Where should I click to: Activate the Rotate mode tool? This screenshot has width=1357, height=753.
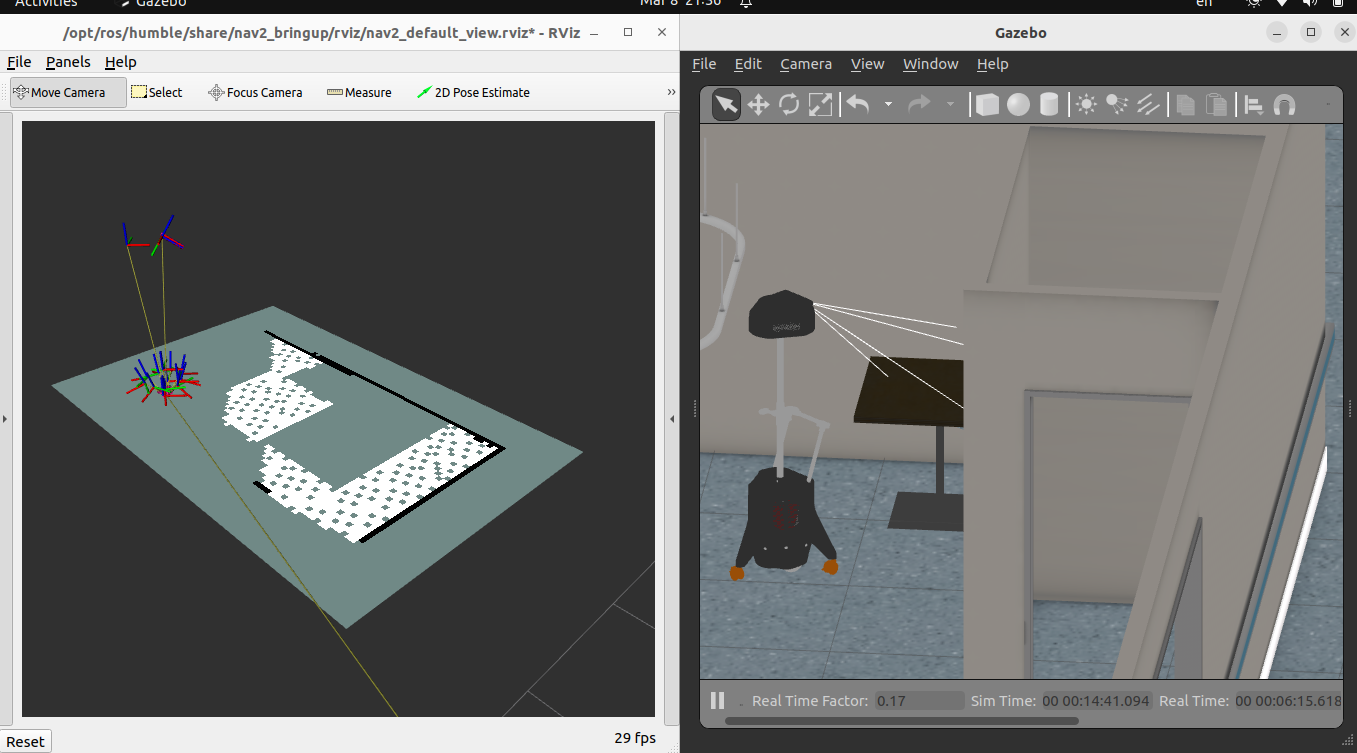click(789, 105)
